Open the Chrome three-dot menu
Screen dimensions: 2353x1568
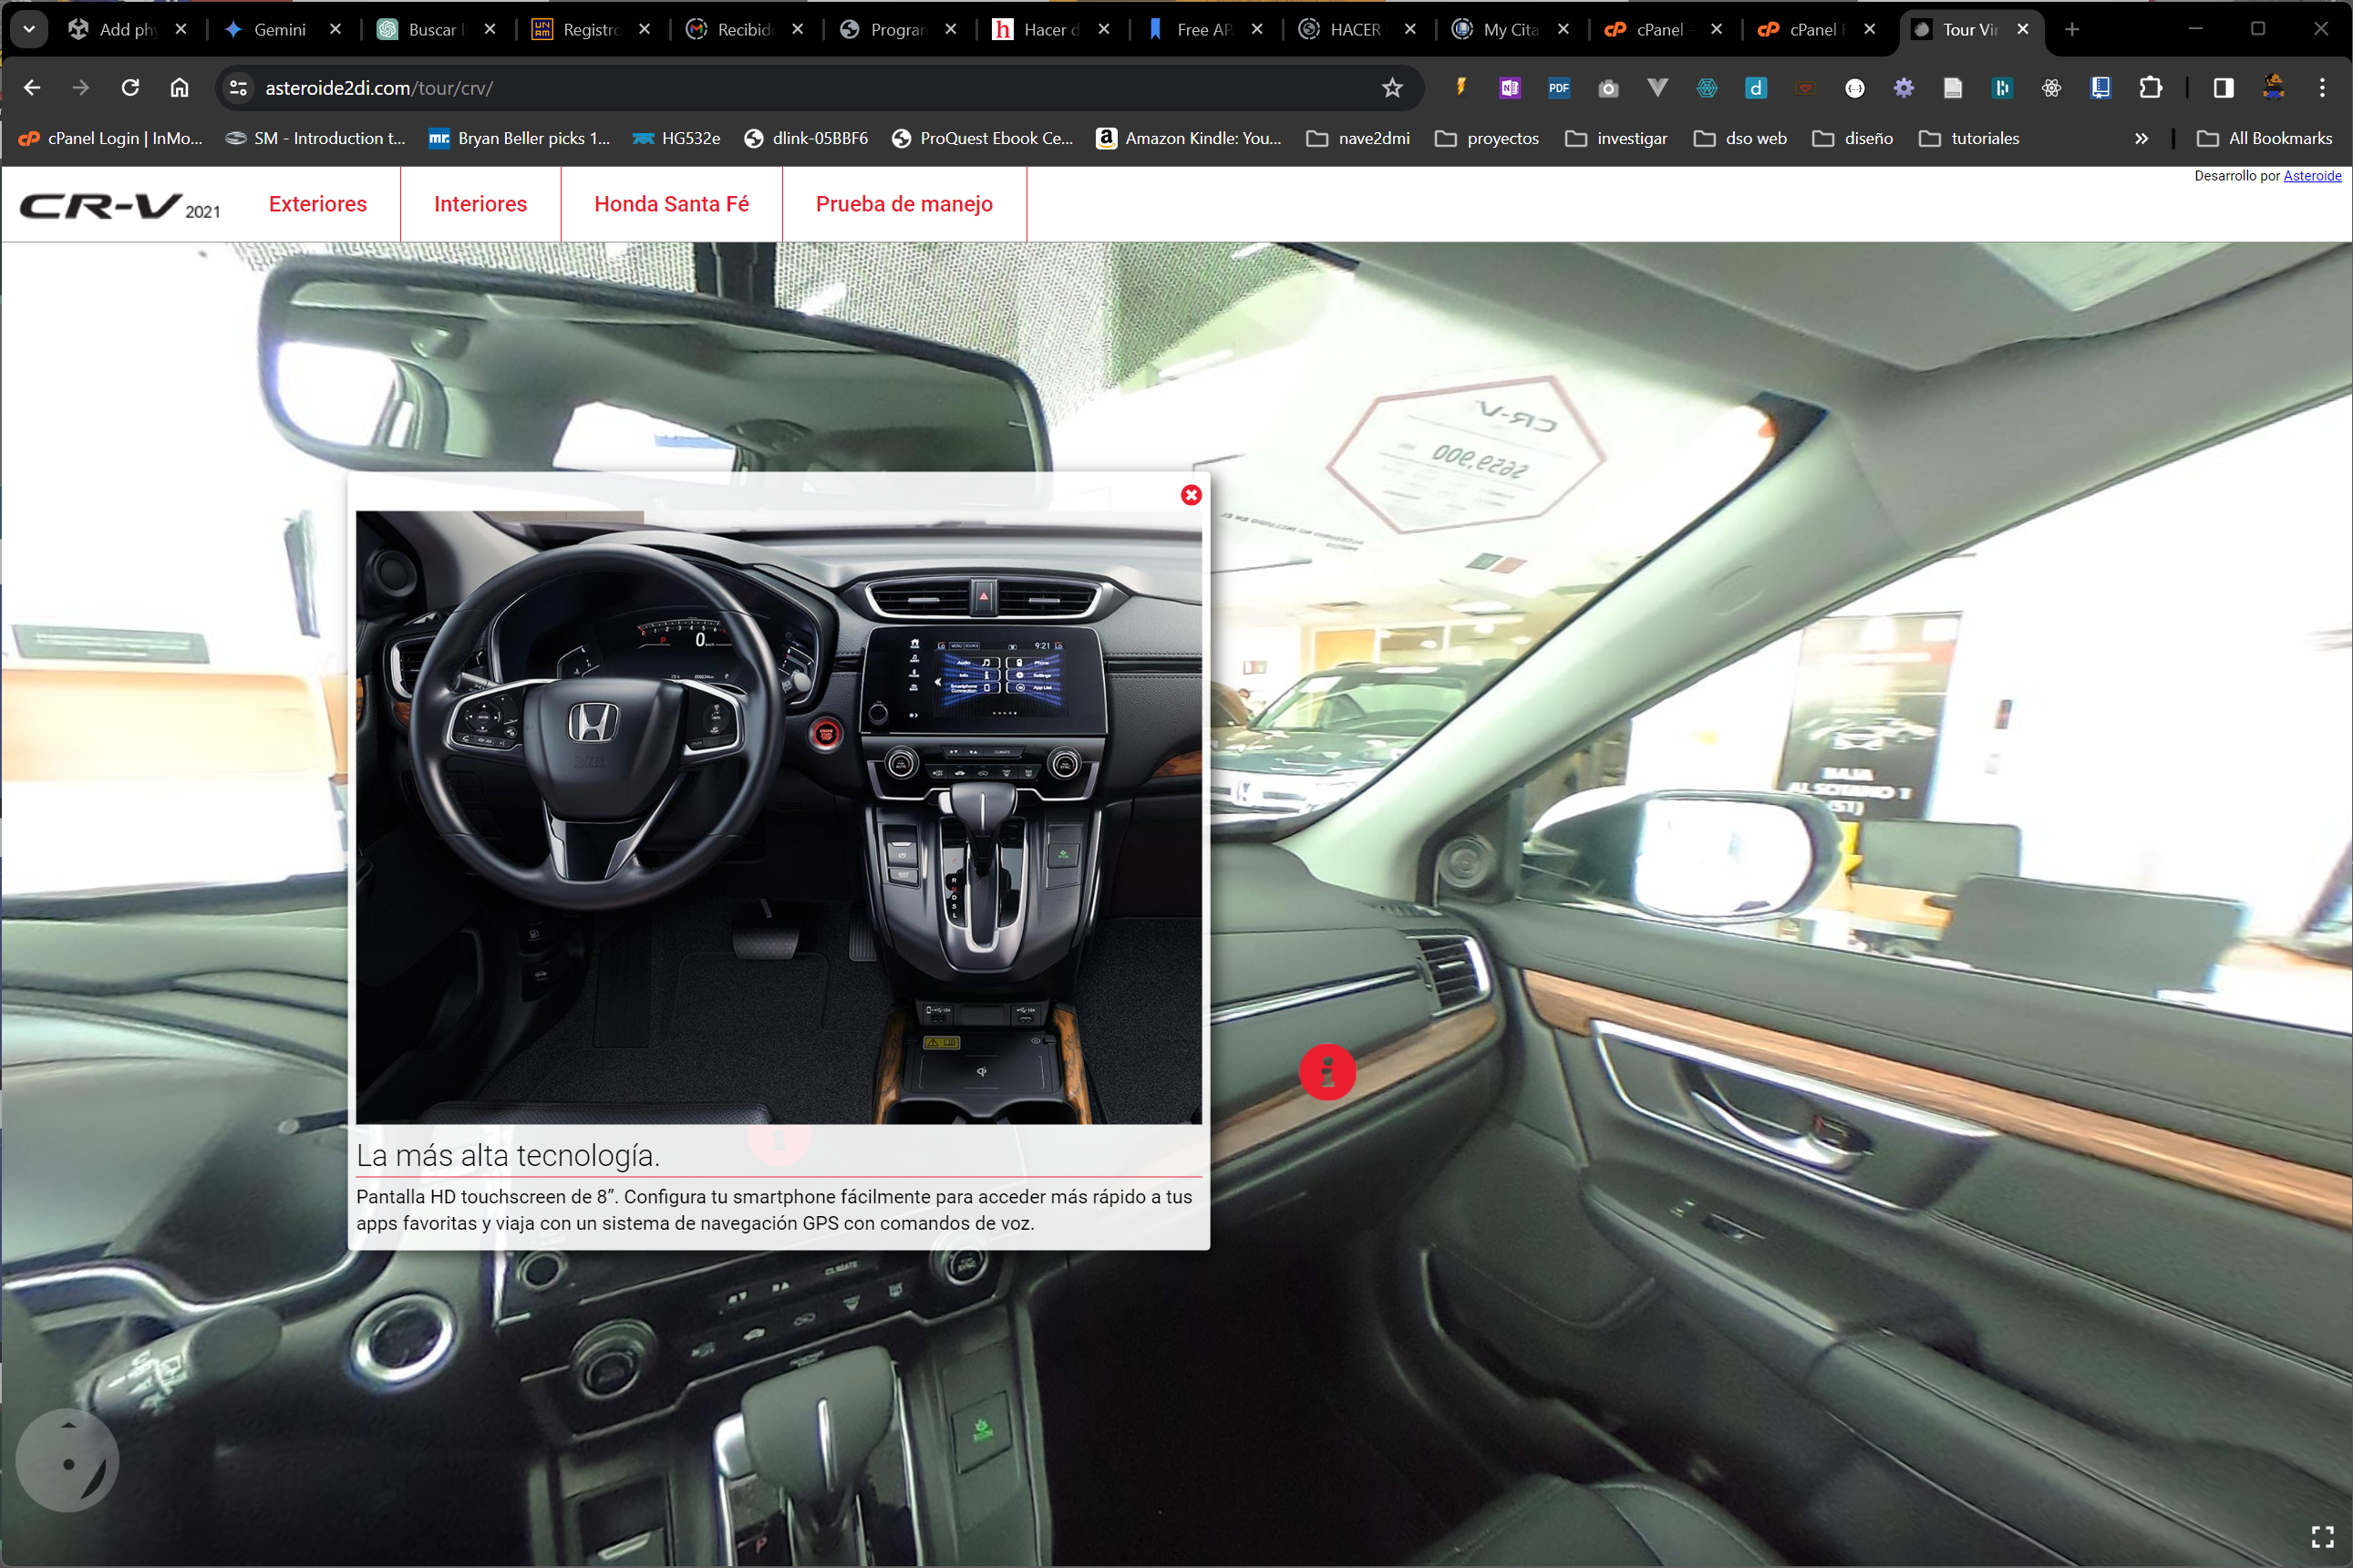tap(2321, 88)
